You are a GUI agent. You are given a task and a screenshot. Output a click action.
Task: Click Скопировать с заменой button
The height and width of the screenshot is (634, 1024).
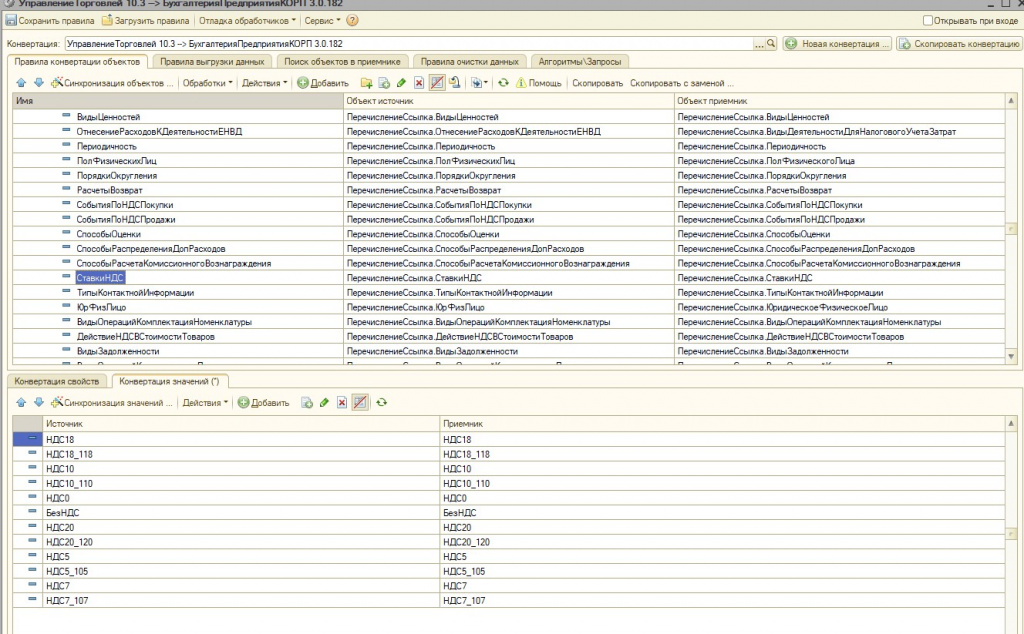(682, 83)
